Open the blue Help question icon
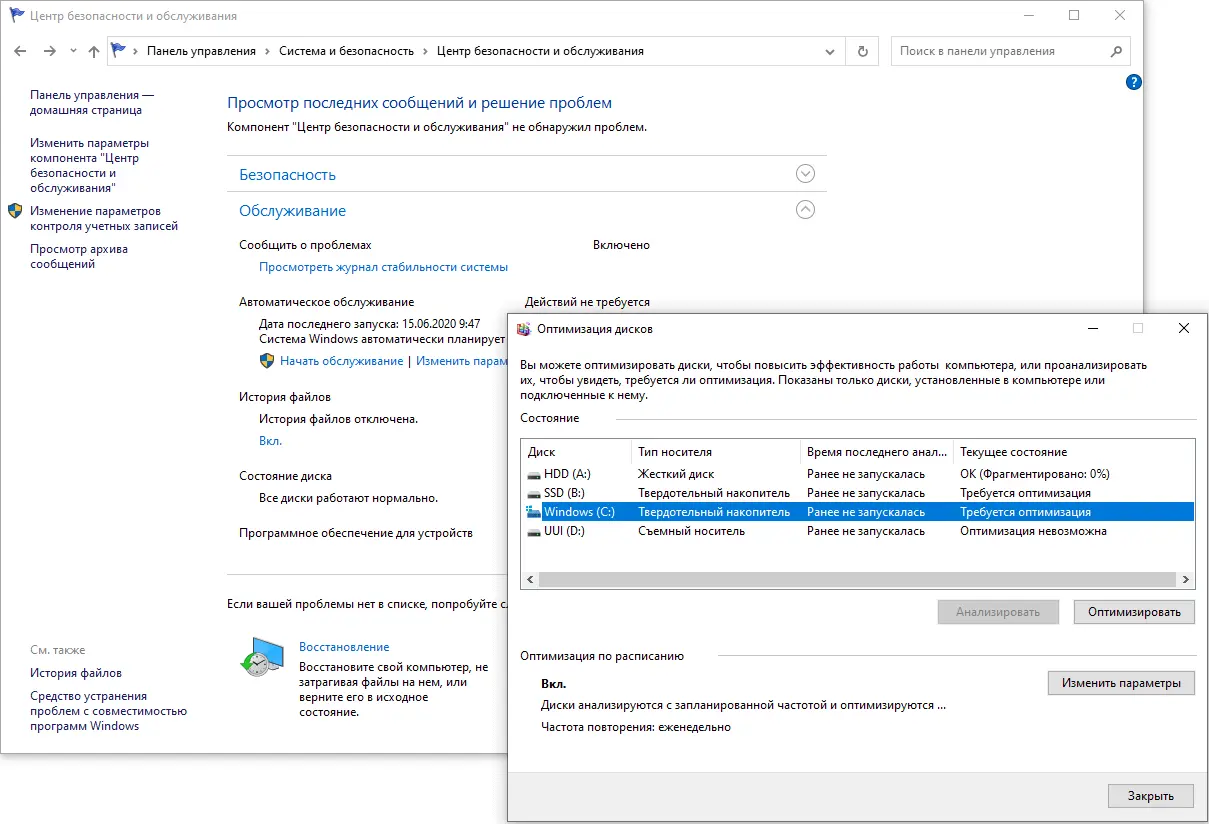This screenshot has width=1209, height=824. point(1133,82)
